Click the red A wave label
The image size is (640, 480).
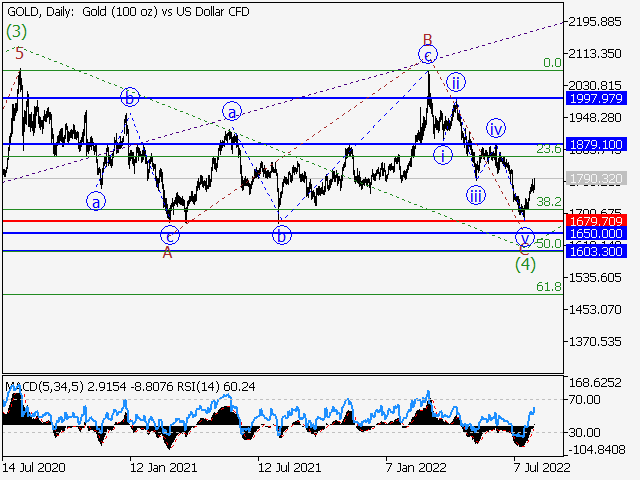coord(167,253)
